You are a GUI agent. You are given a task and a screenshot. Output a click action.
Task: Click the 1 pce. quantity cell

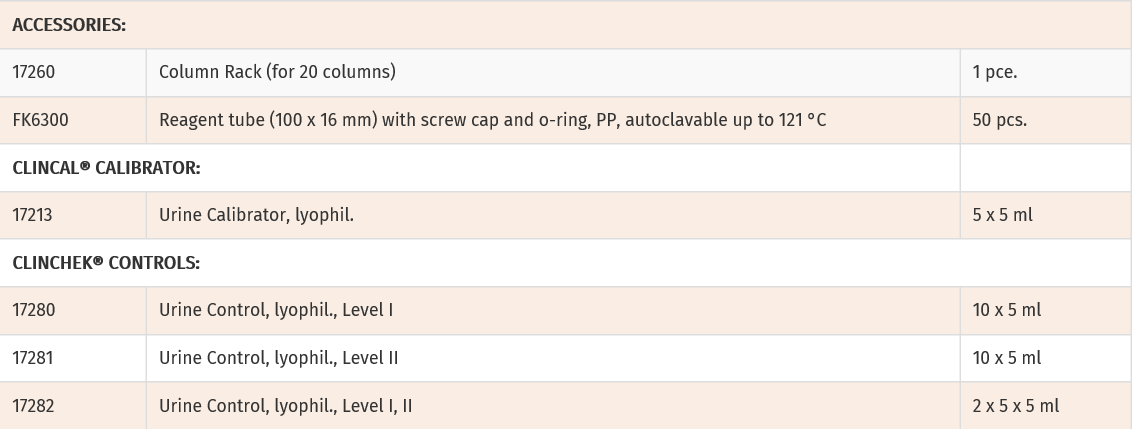click(994, 72)
